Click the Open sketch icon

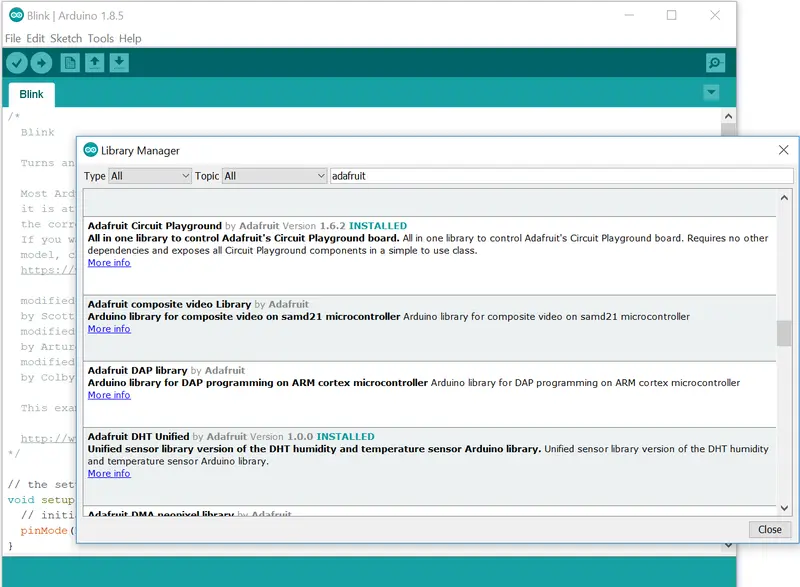(94, 63)
